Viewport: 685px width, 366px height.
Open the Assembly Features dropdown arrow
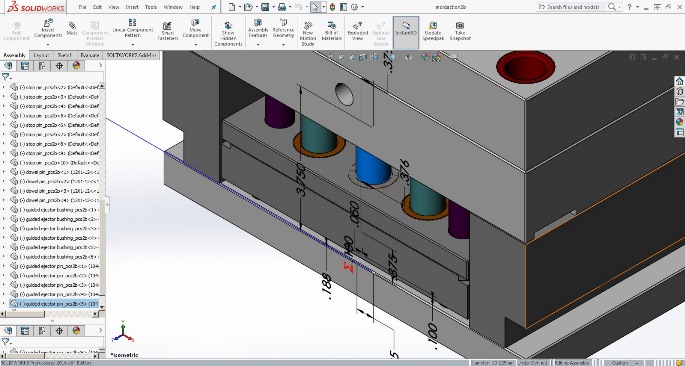coord(258,44)
